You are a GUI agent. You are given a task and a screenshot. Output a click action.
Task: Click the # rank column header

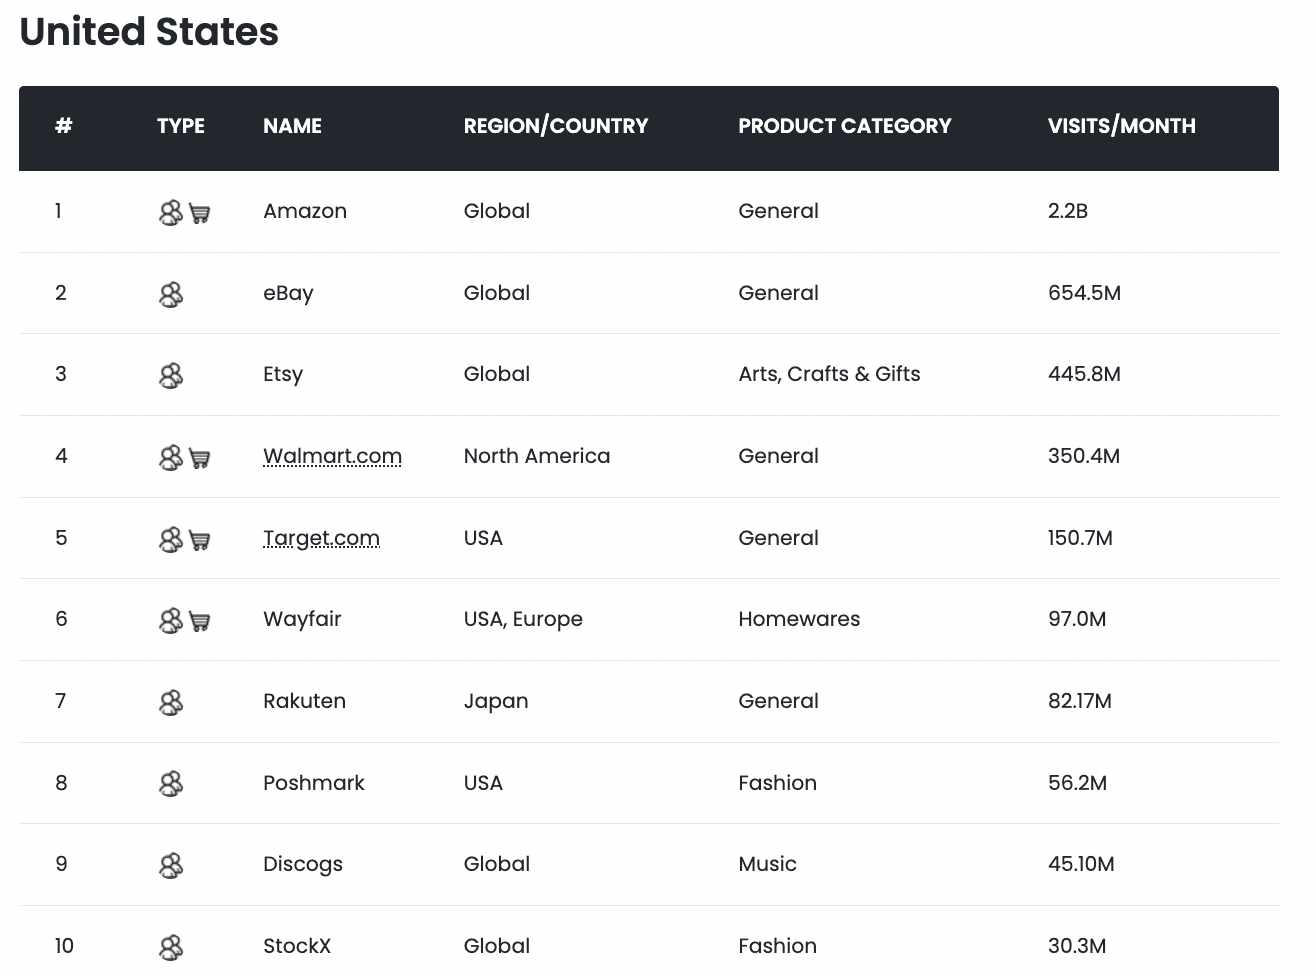(x=63, y=126)
